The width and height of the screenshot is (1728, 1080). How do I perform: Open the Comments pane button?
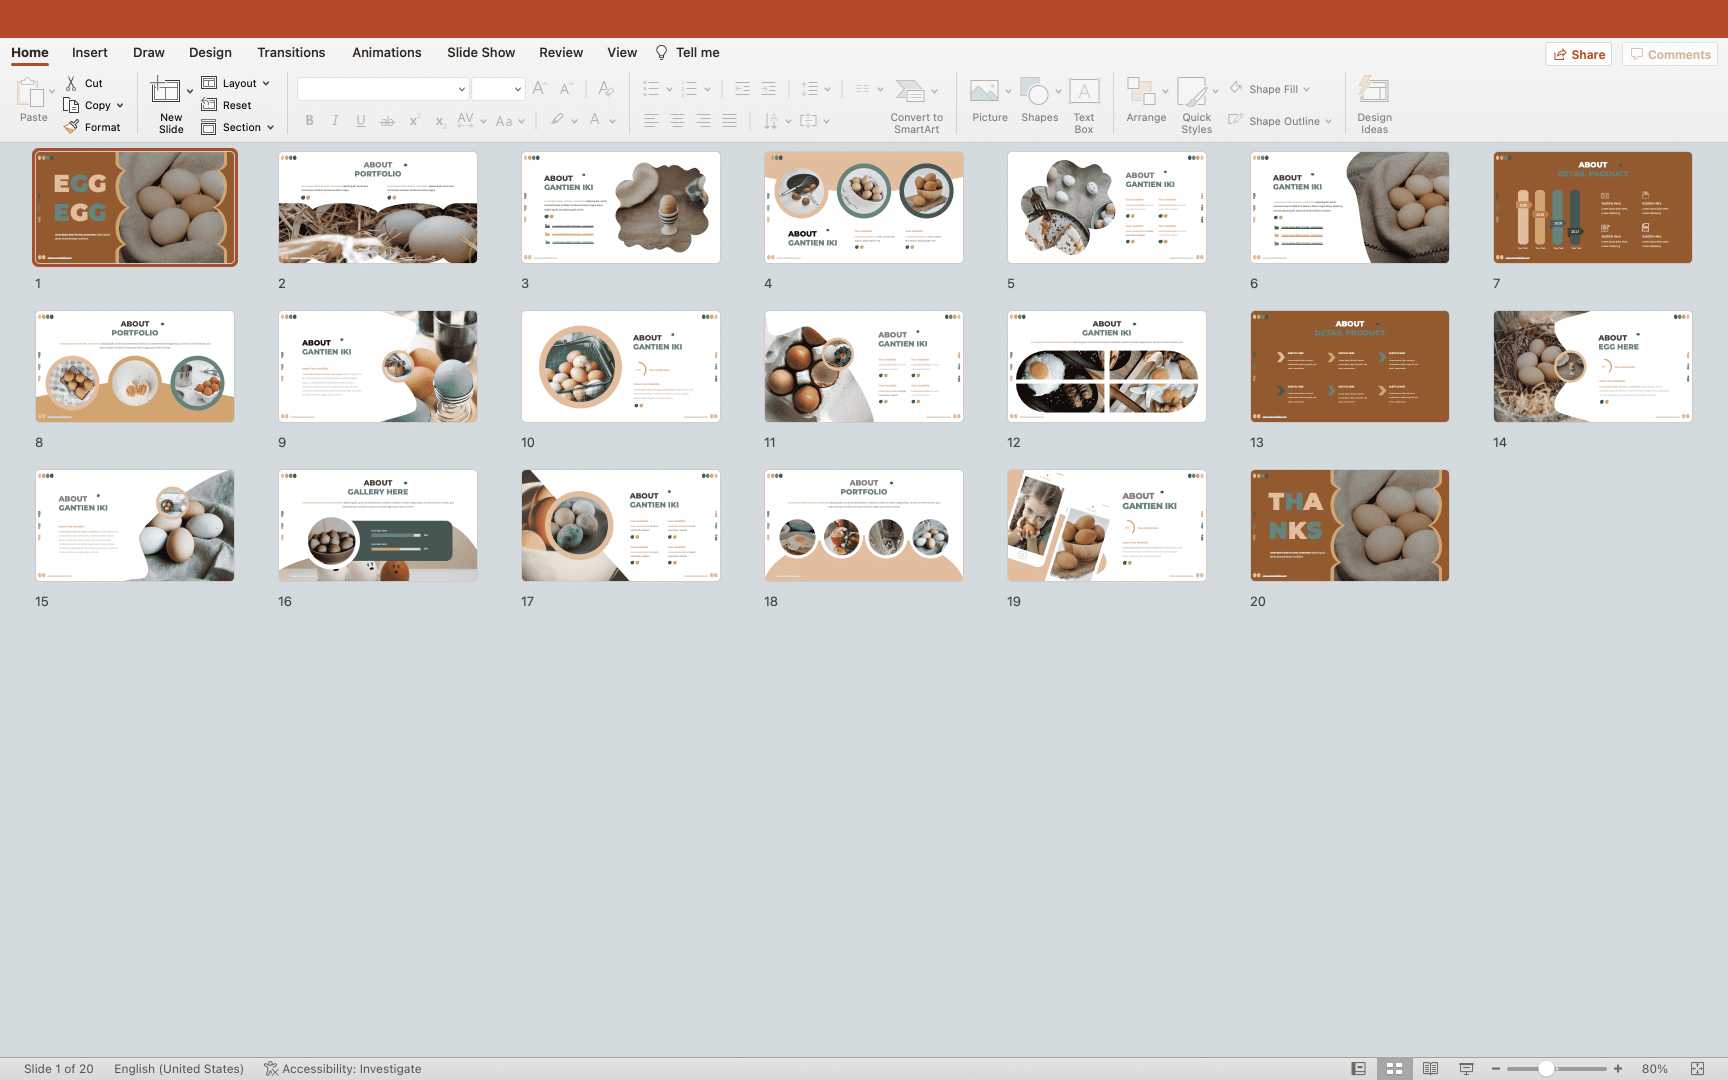point(1670,55)
